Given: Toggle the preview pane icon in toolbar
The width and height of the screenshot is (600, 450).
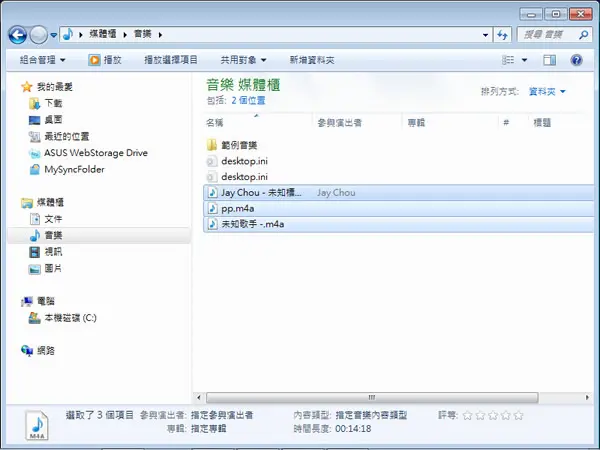Looking at the screenshot, I should click(549, 60).
